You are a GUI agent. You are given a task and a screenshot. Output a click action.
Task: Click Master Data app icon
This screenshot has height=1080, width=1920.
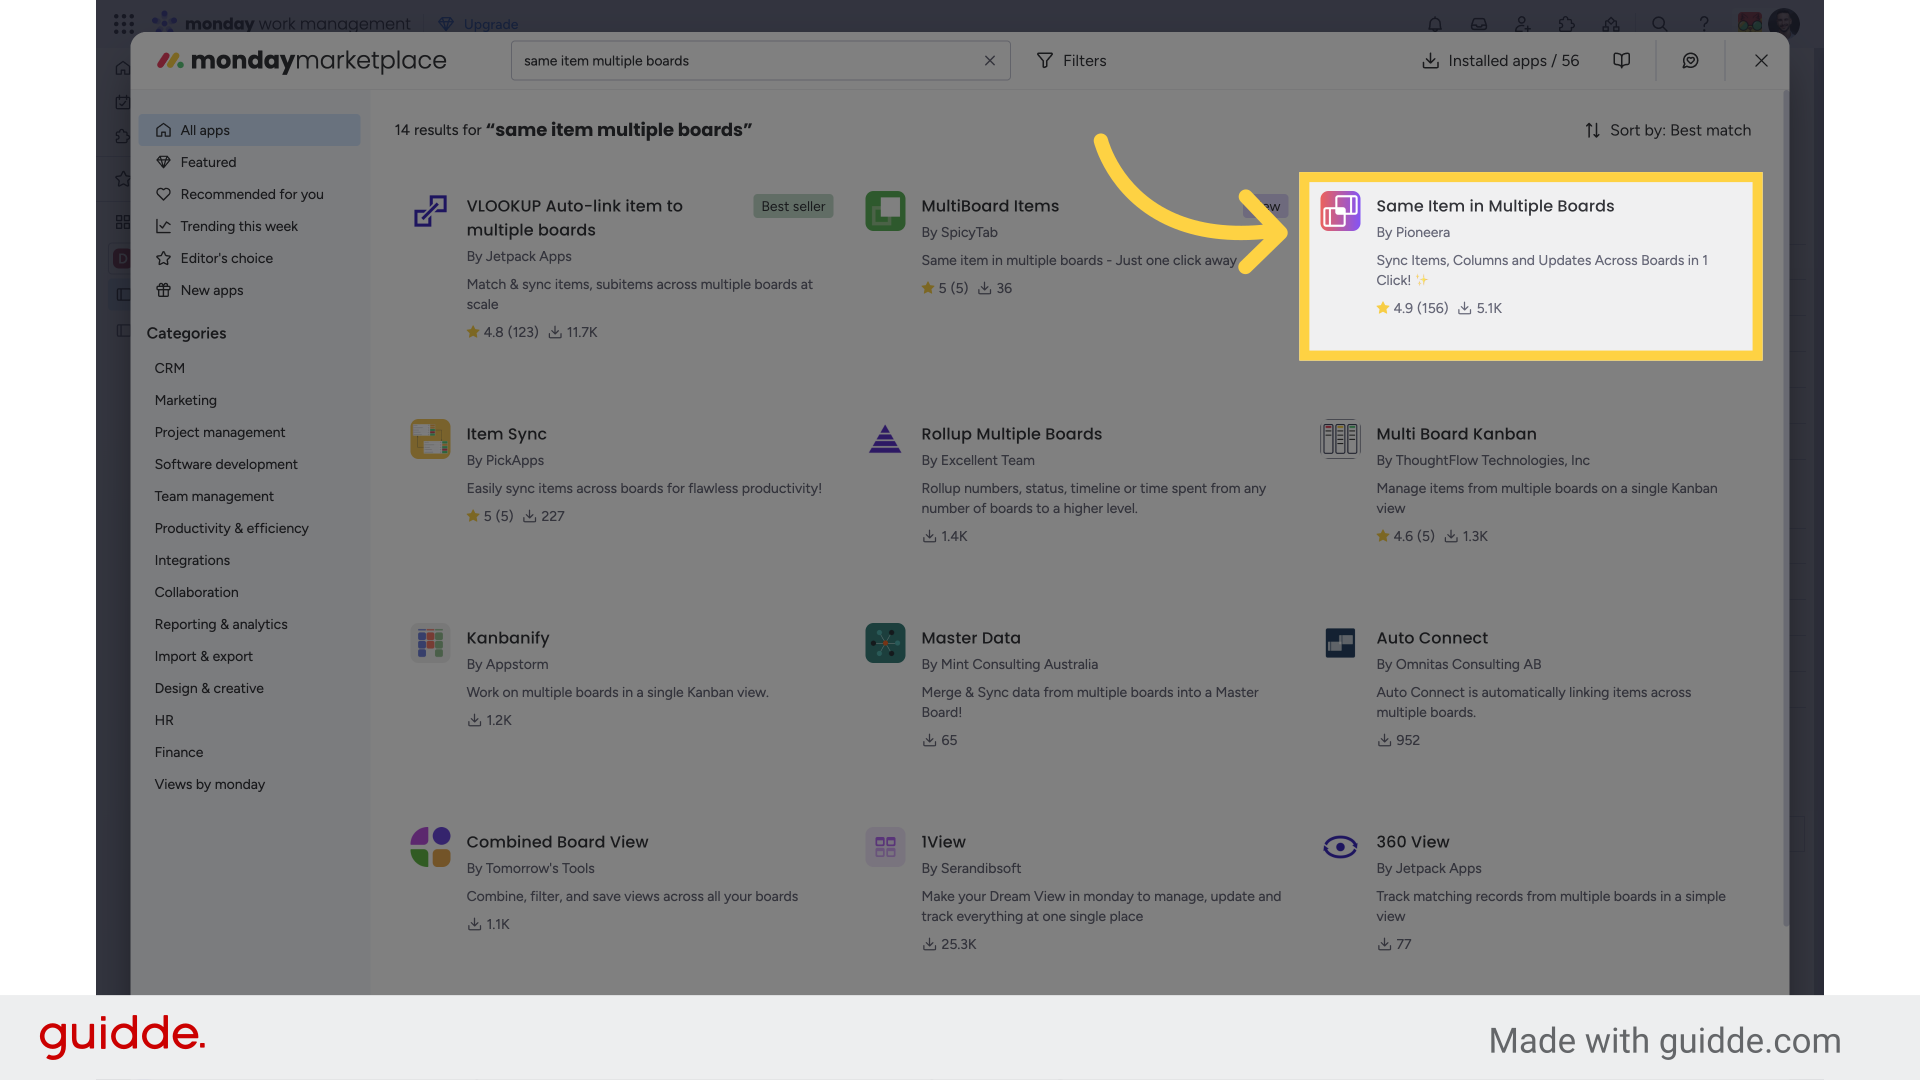click(885, 643)
